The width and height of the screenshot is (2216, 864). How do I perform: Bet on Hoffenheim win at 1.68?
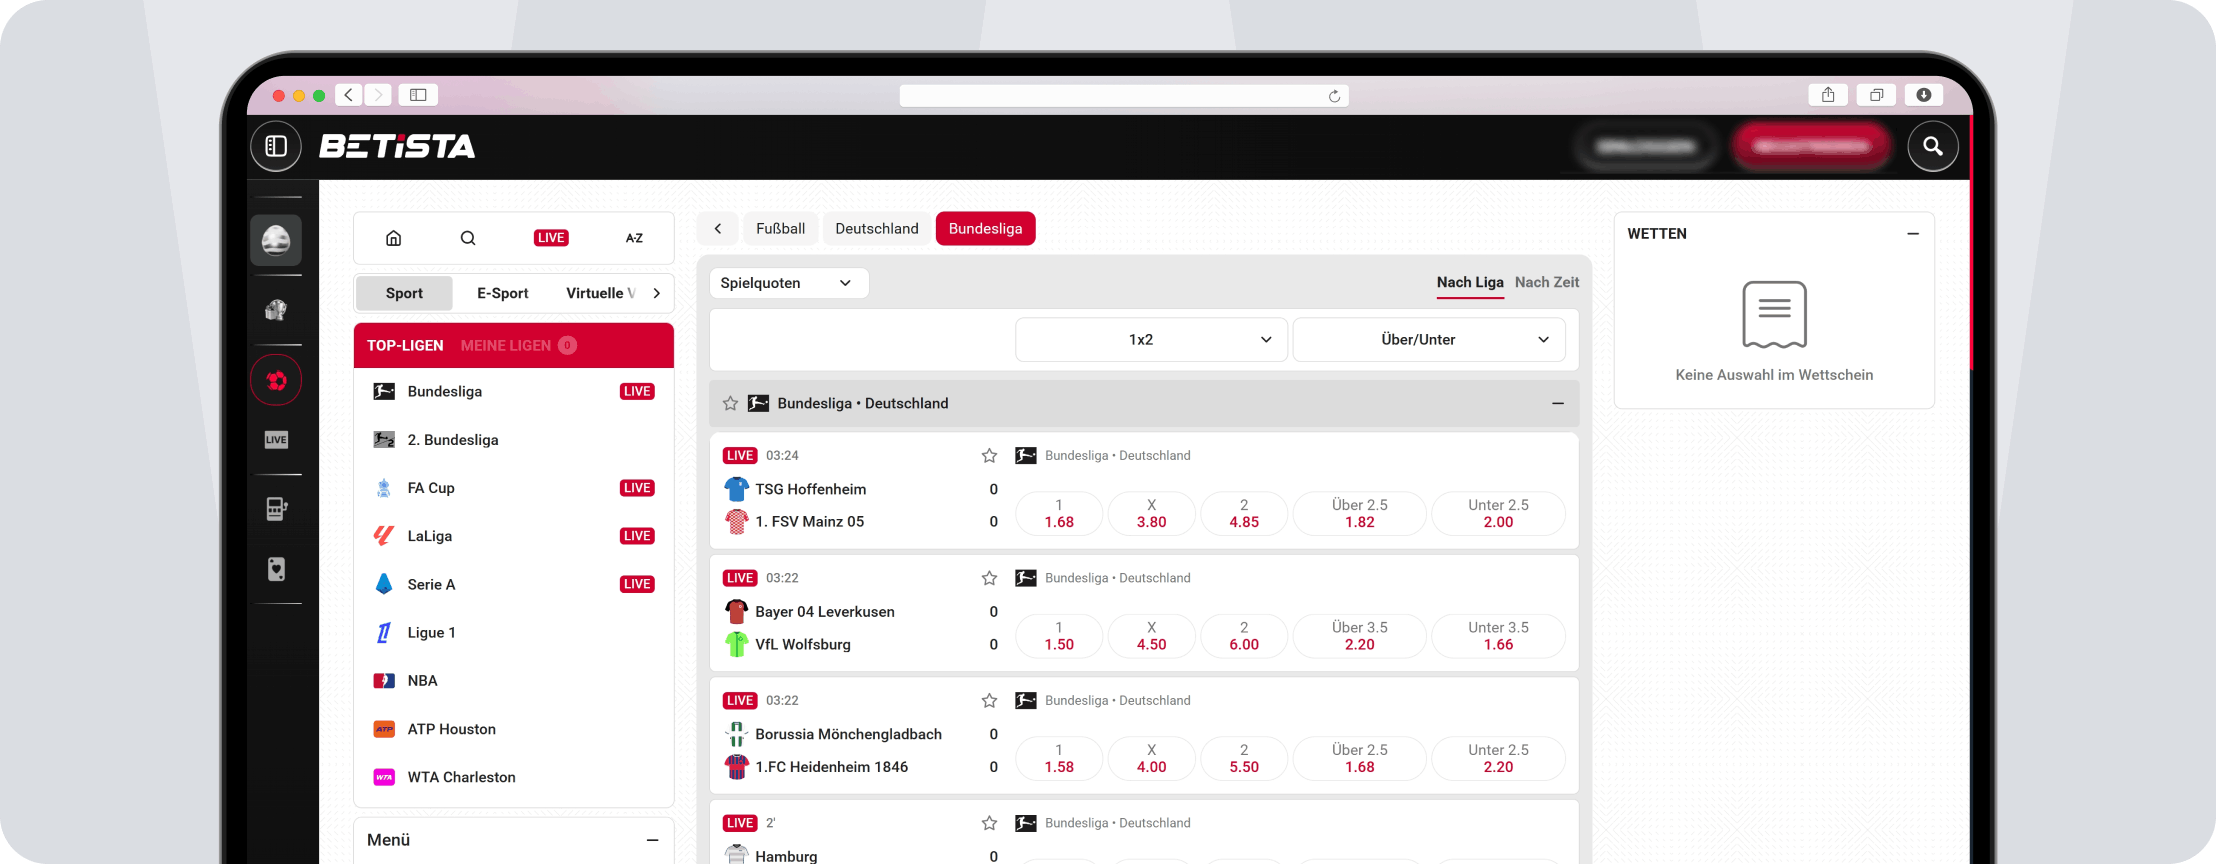pos(1059,514)
